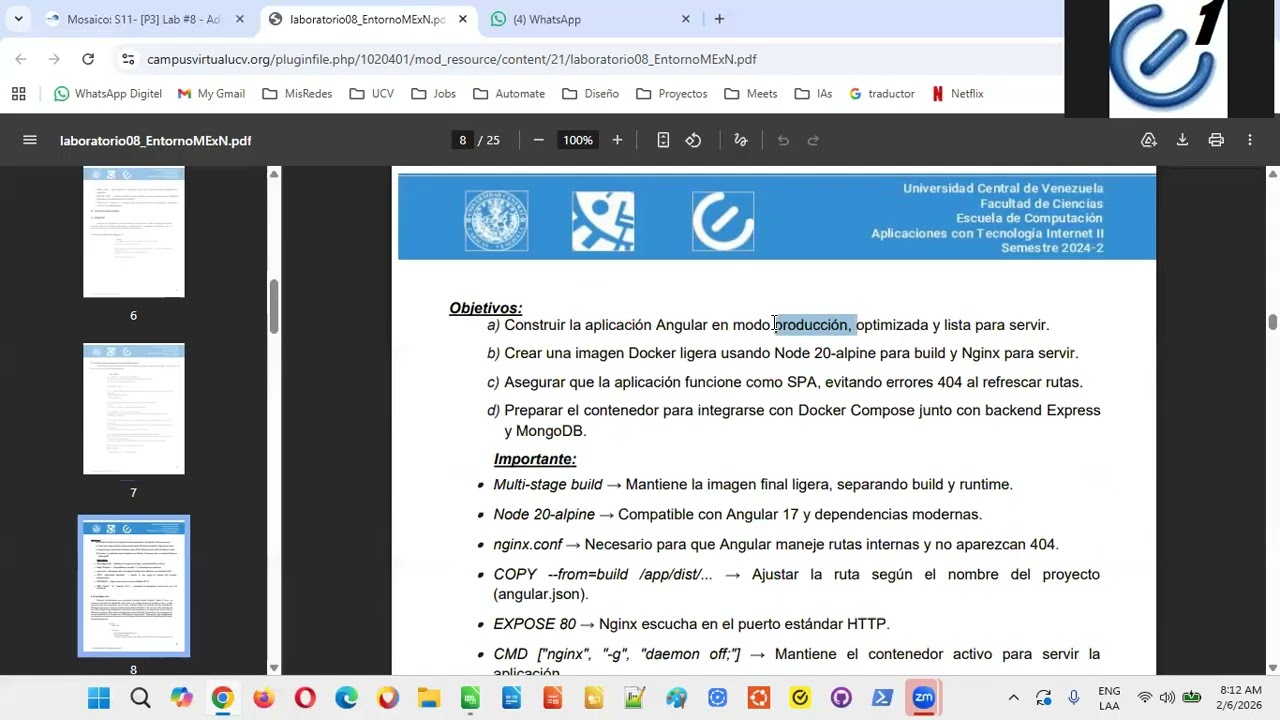Click the redo arrow in PDF toolbar
Image resolution: width=1280 pixels, height=720 pixels.
pos(813,140)
